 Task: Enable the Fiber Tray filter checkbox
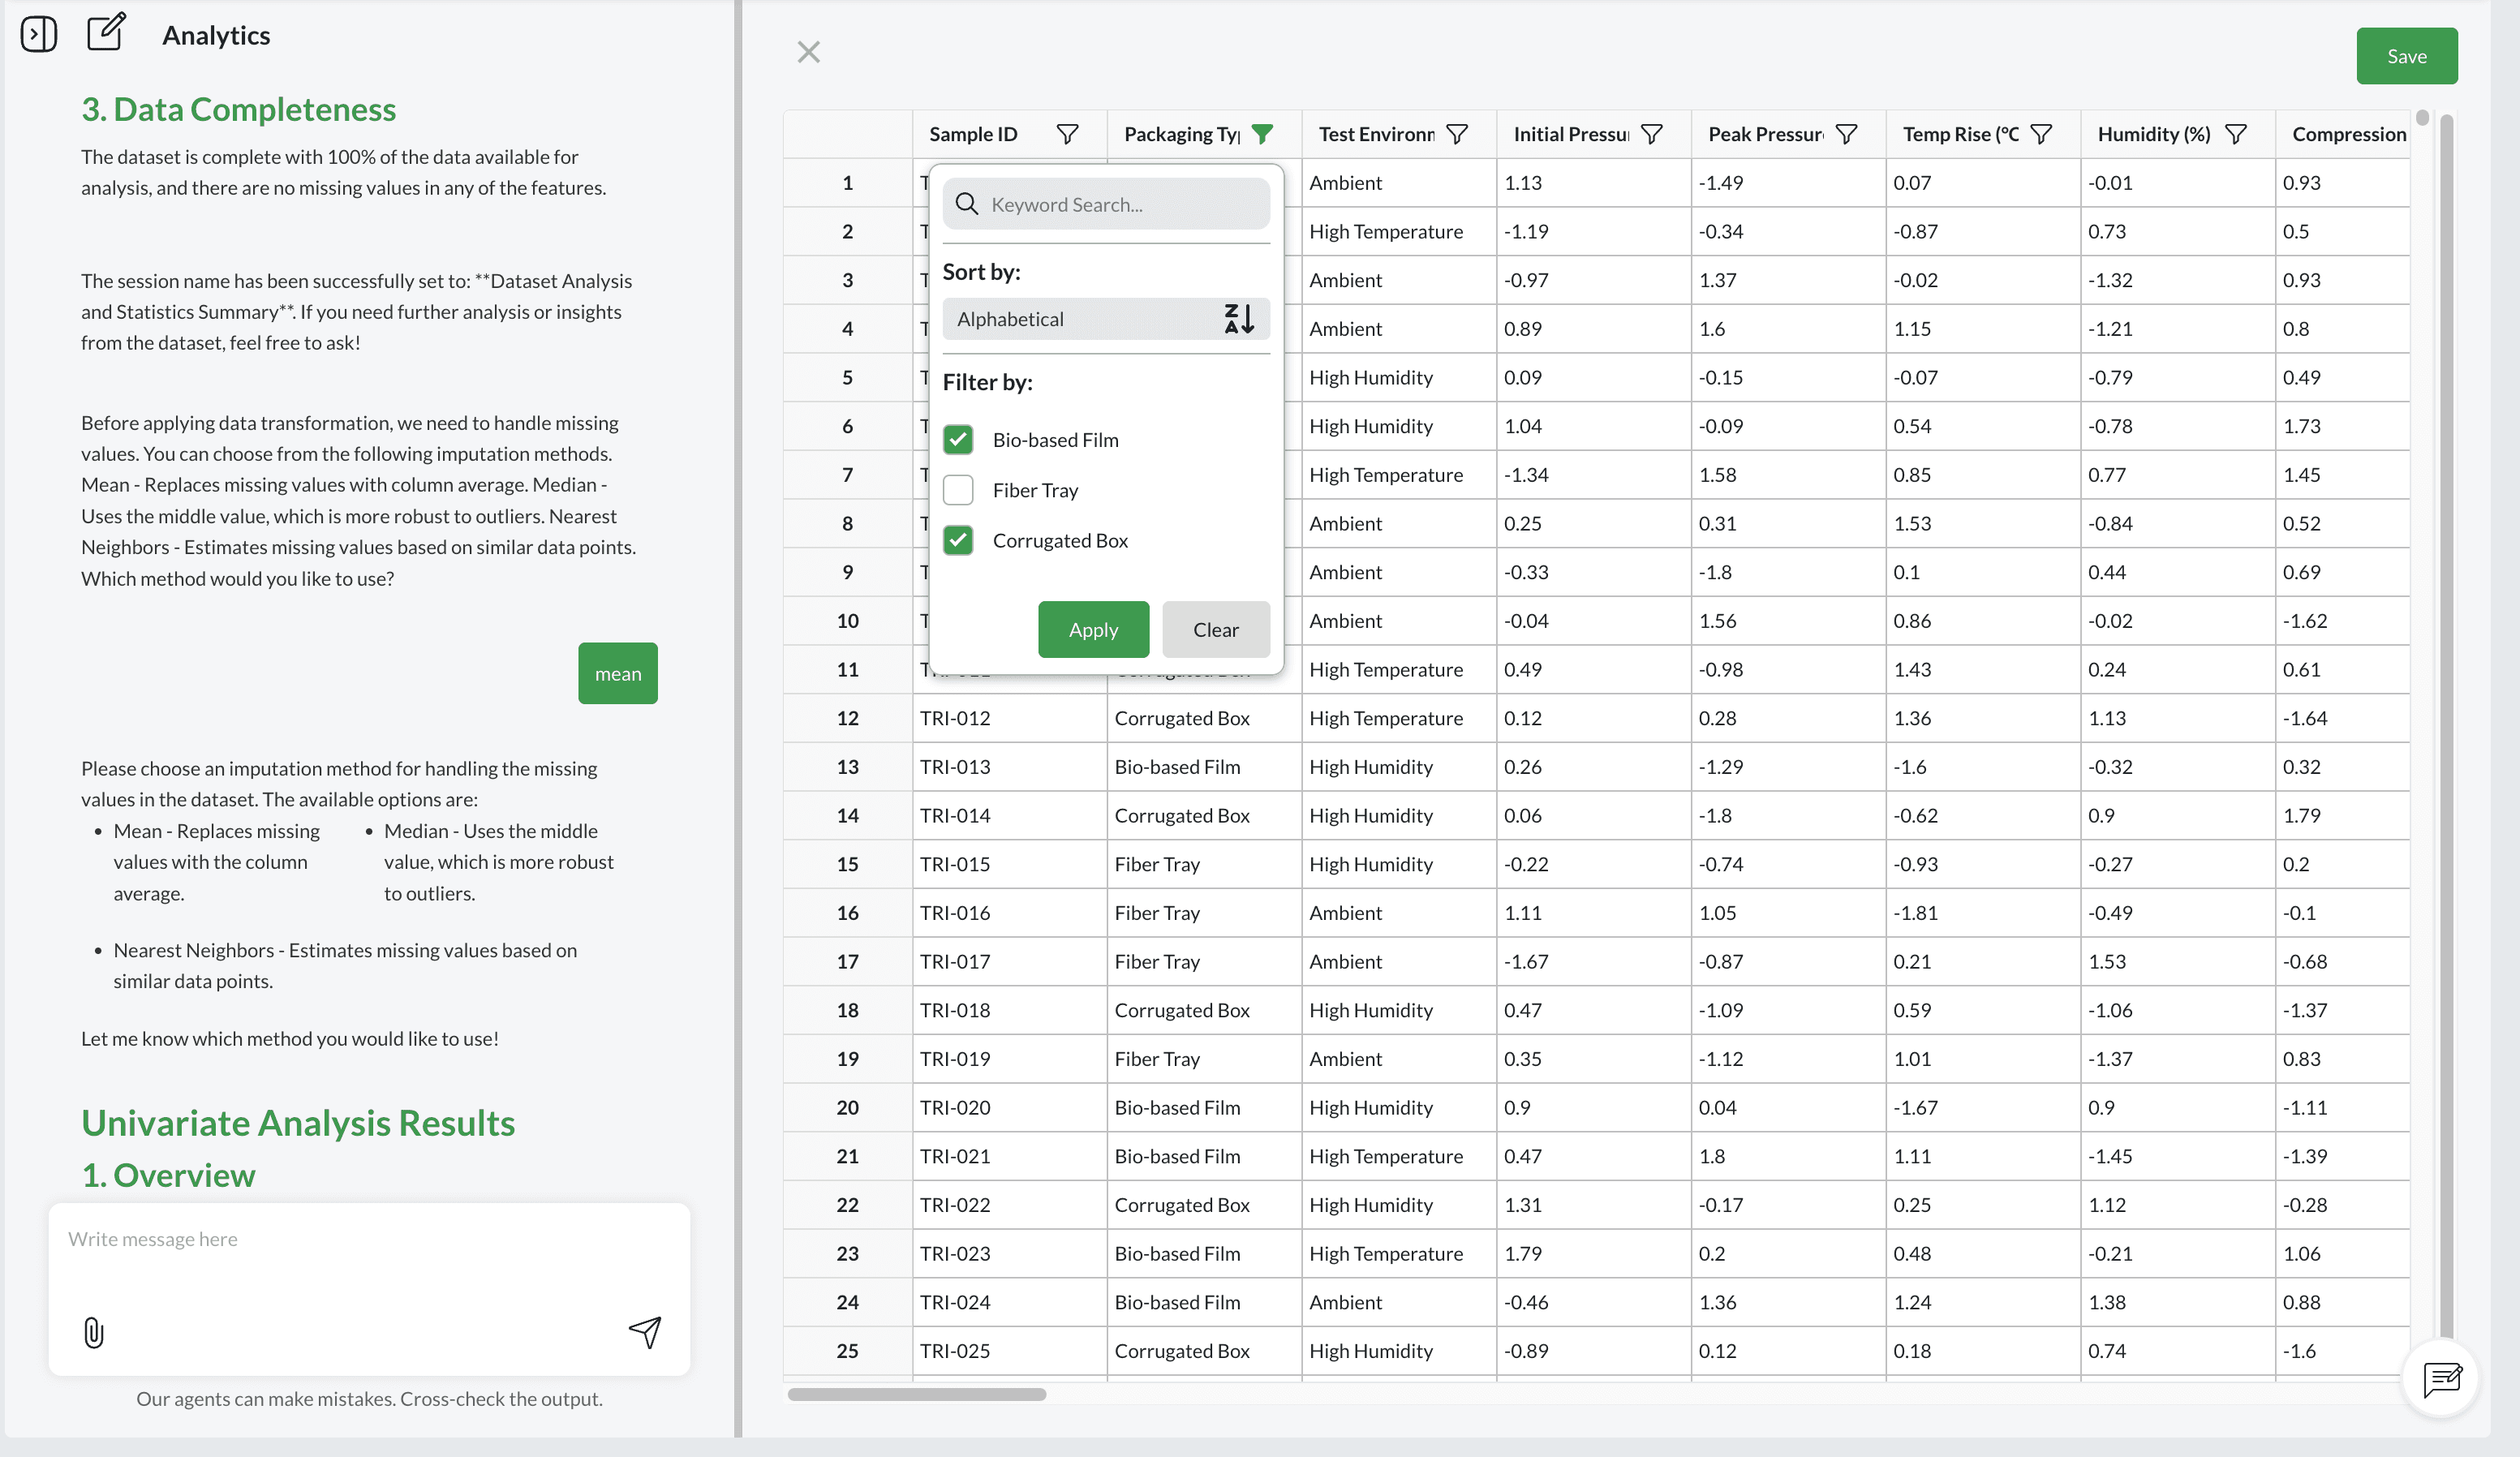[958, 490]
